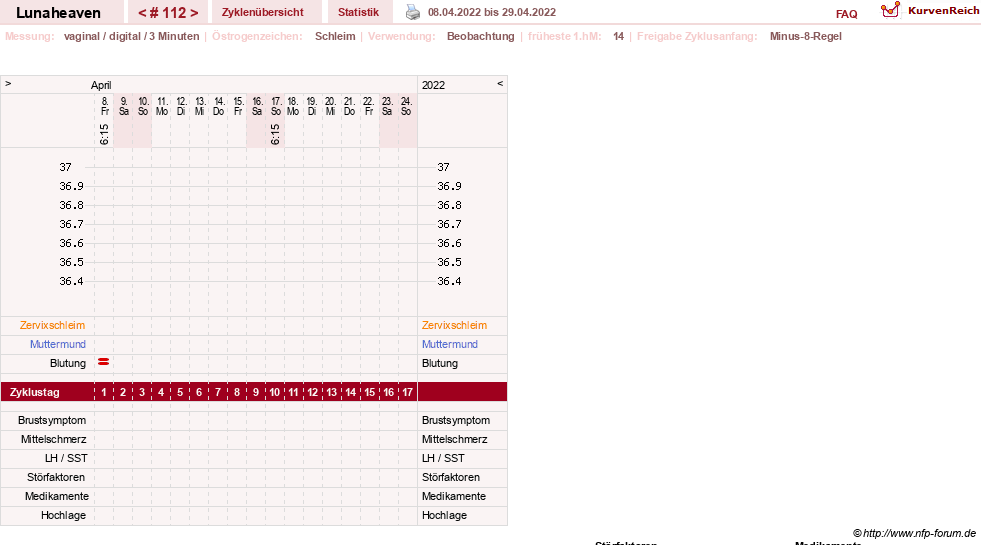Screen dimensions: 981x545
Task: Click the Messung value vaginal / digital / 3 Minuten
Action: [x=131, y=36]
